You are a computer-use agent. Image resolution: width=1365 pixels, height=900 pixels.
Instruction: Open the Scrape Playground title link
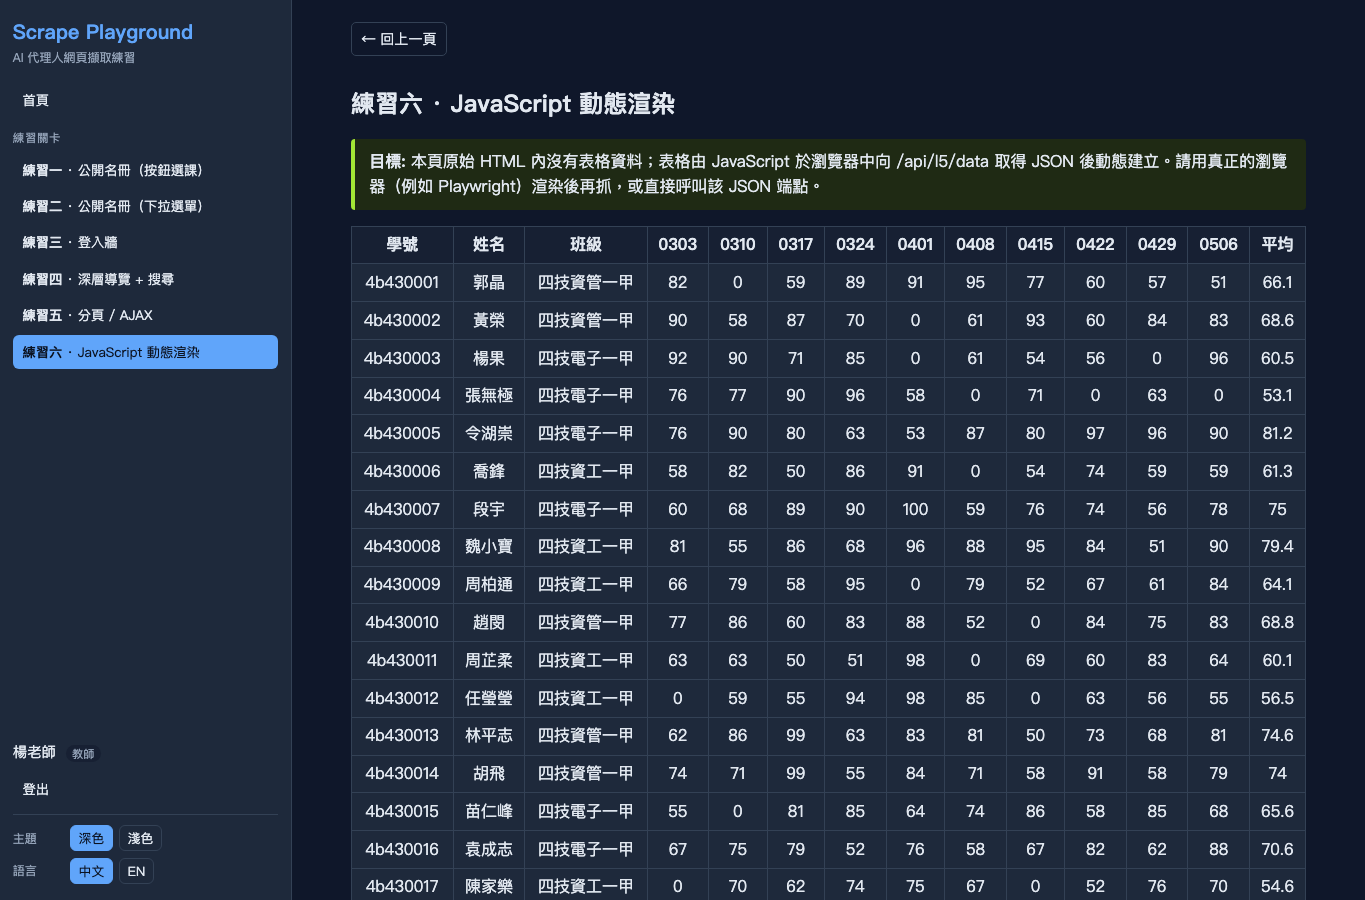(x=103, y=32)
